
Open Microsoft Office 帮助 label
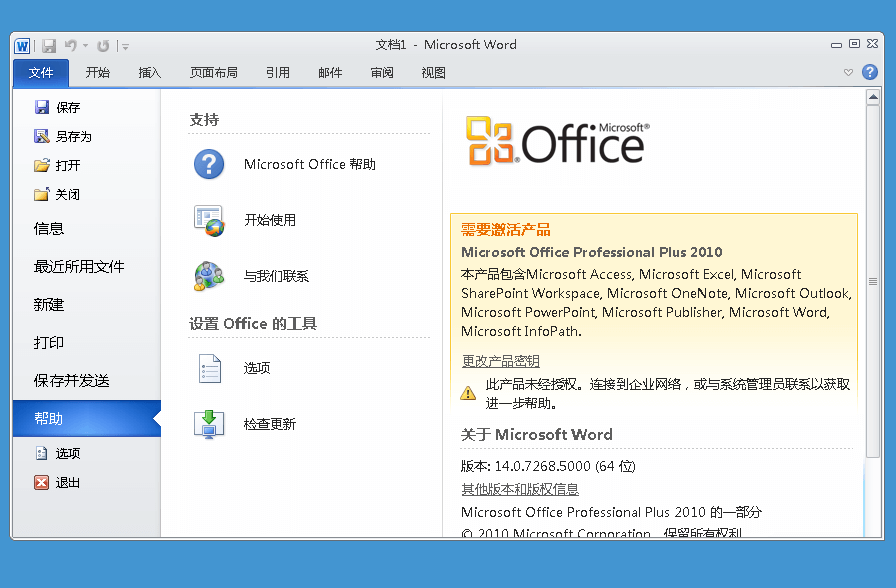pyautogui.click(x=310, y=165)
